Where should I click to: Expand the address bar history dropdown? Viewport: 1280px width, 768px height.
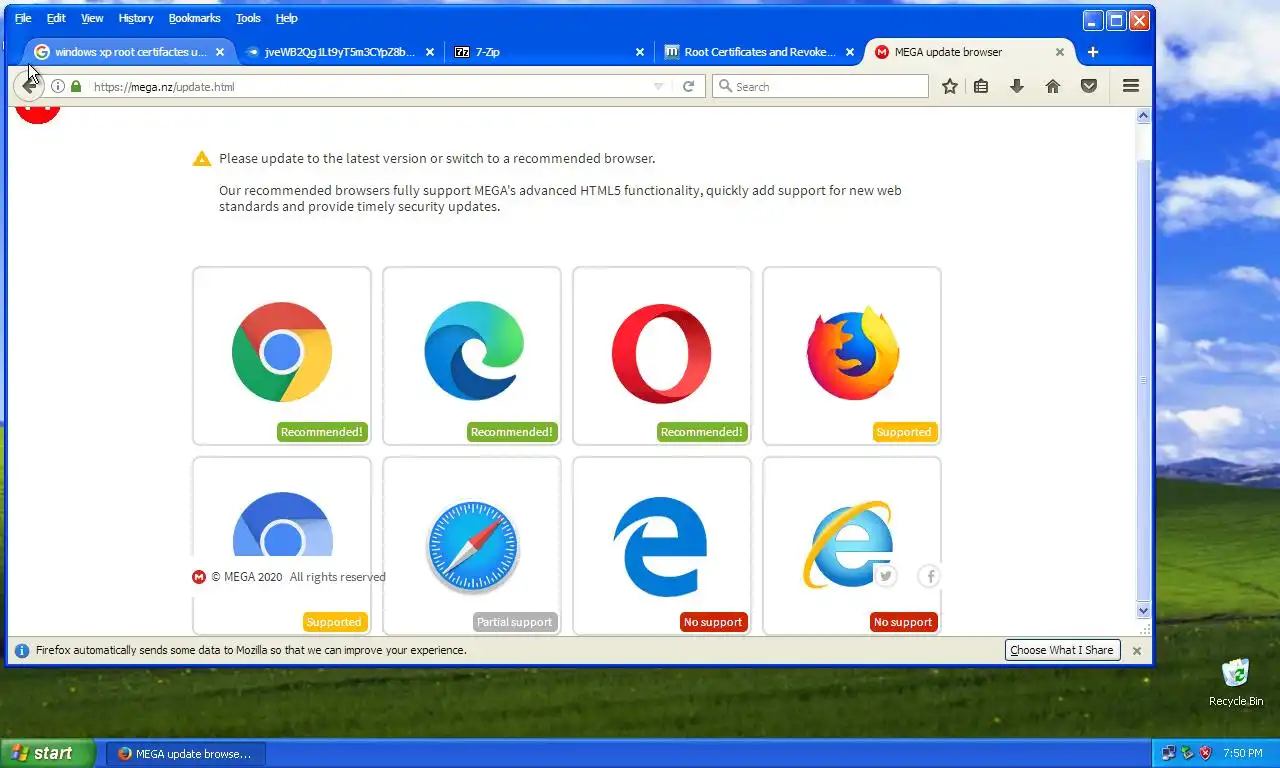point(658,87)
